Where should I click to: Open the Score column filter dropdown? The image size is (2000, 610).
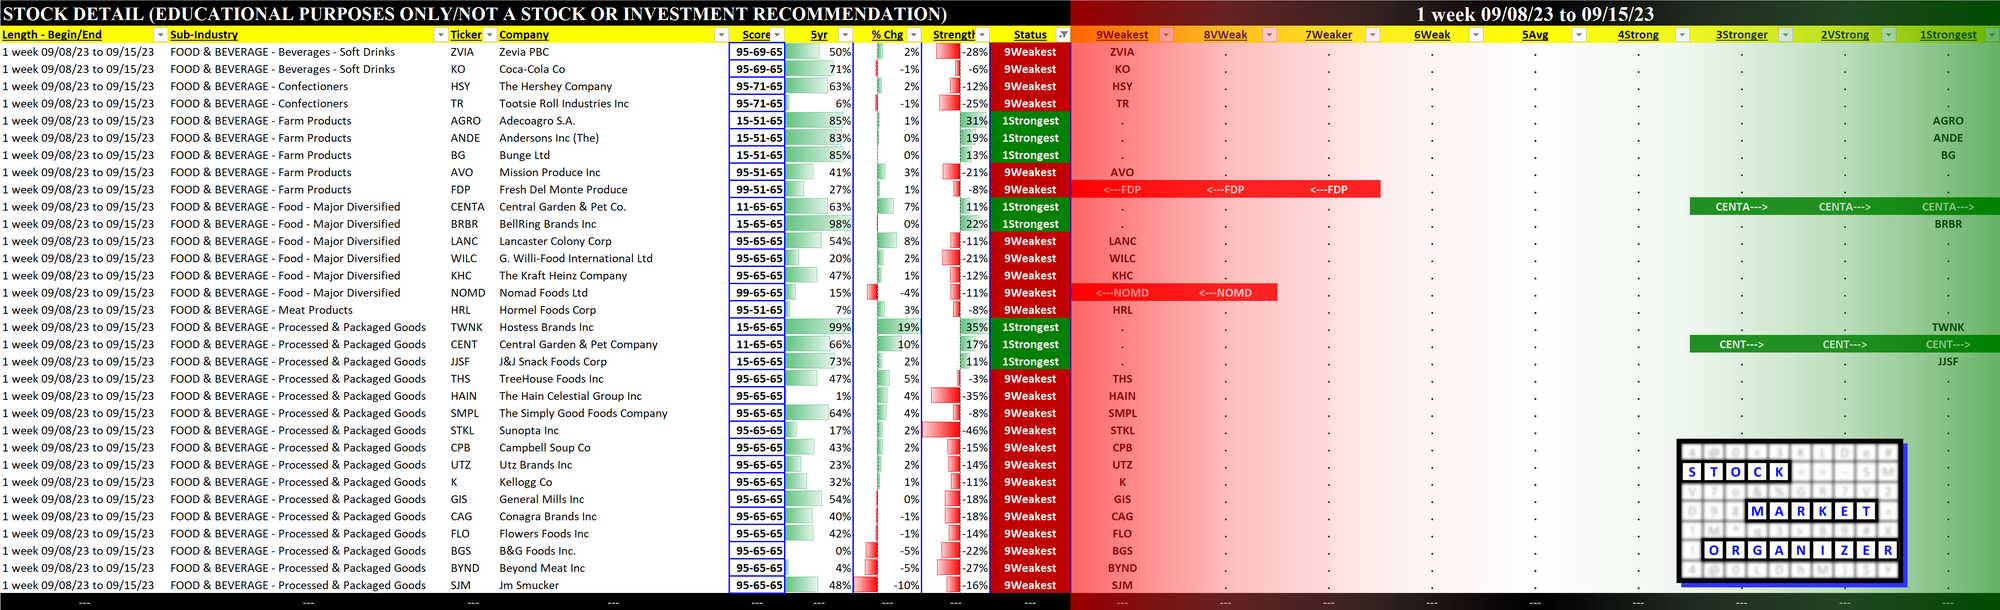(779, 35)
